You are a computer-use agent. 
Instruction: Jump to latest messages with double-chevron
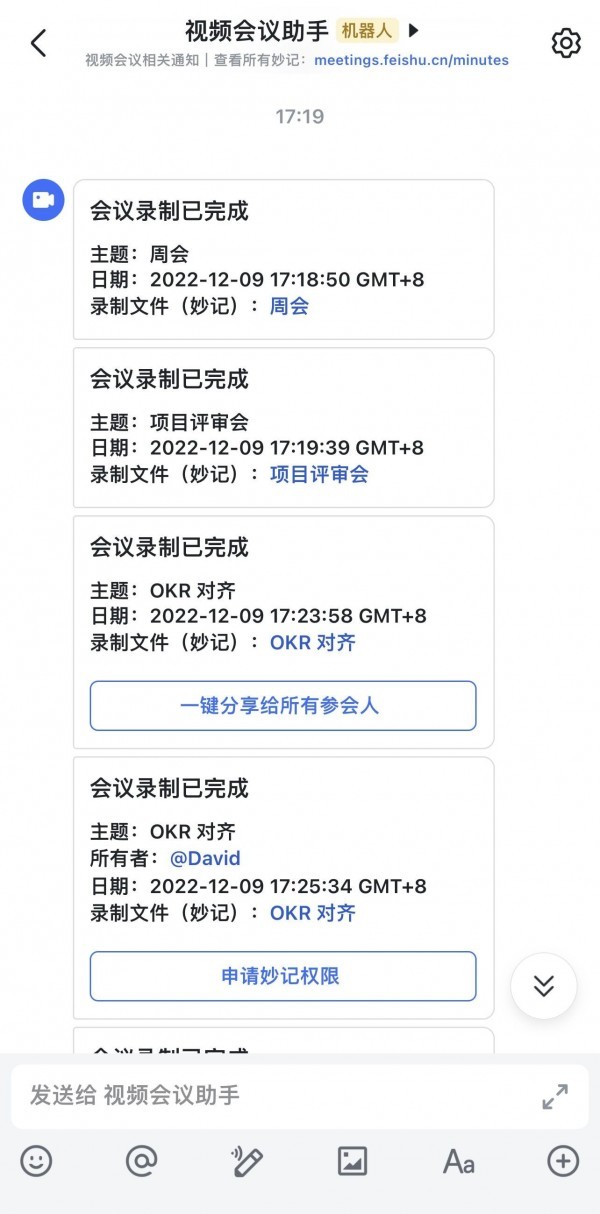[543, 986]
